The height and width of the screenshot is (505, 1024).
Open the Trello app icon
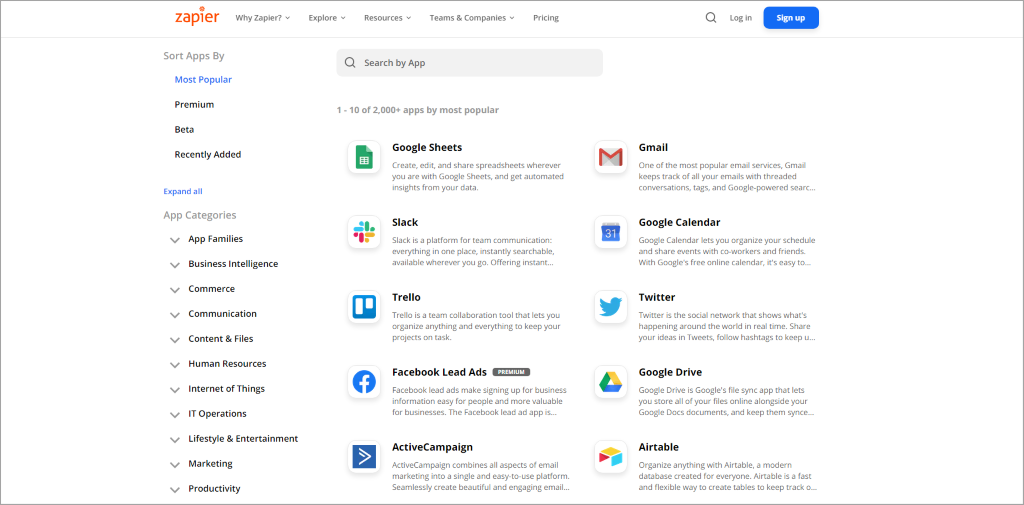click(364, 307)
